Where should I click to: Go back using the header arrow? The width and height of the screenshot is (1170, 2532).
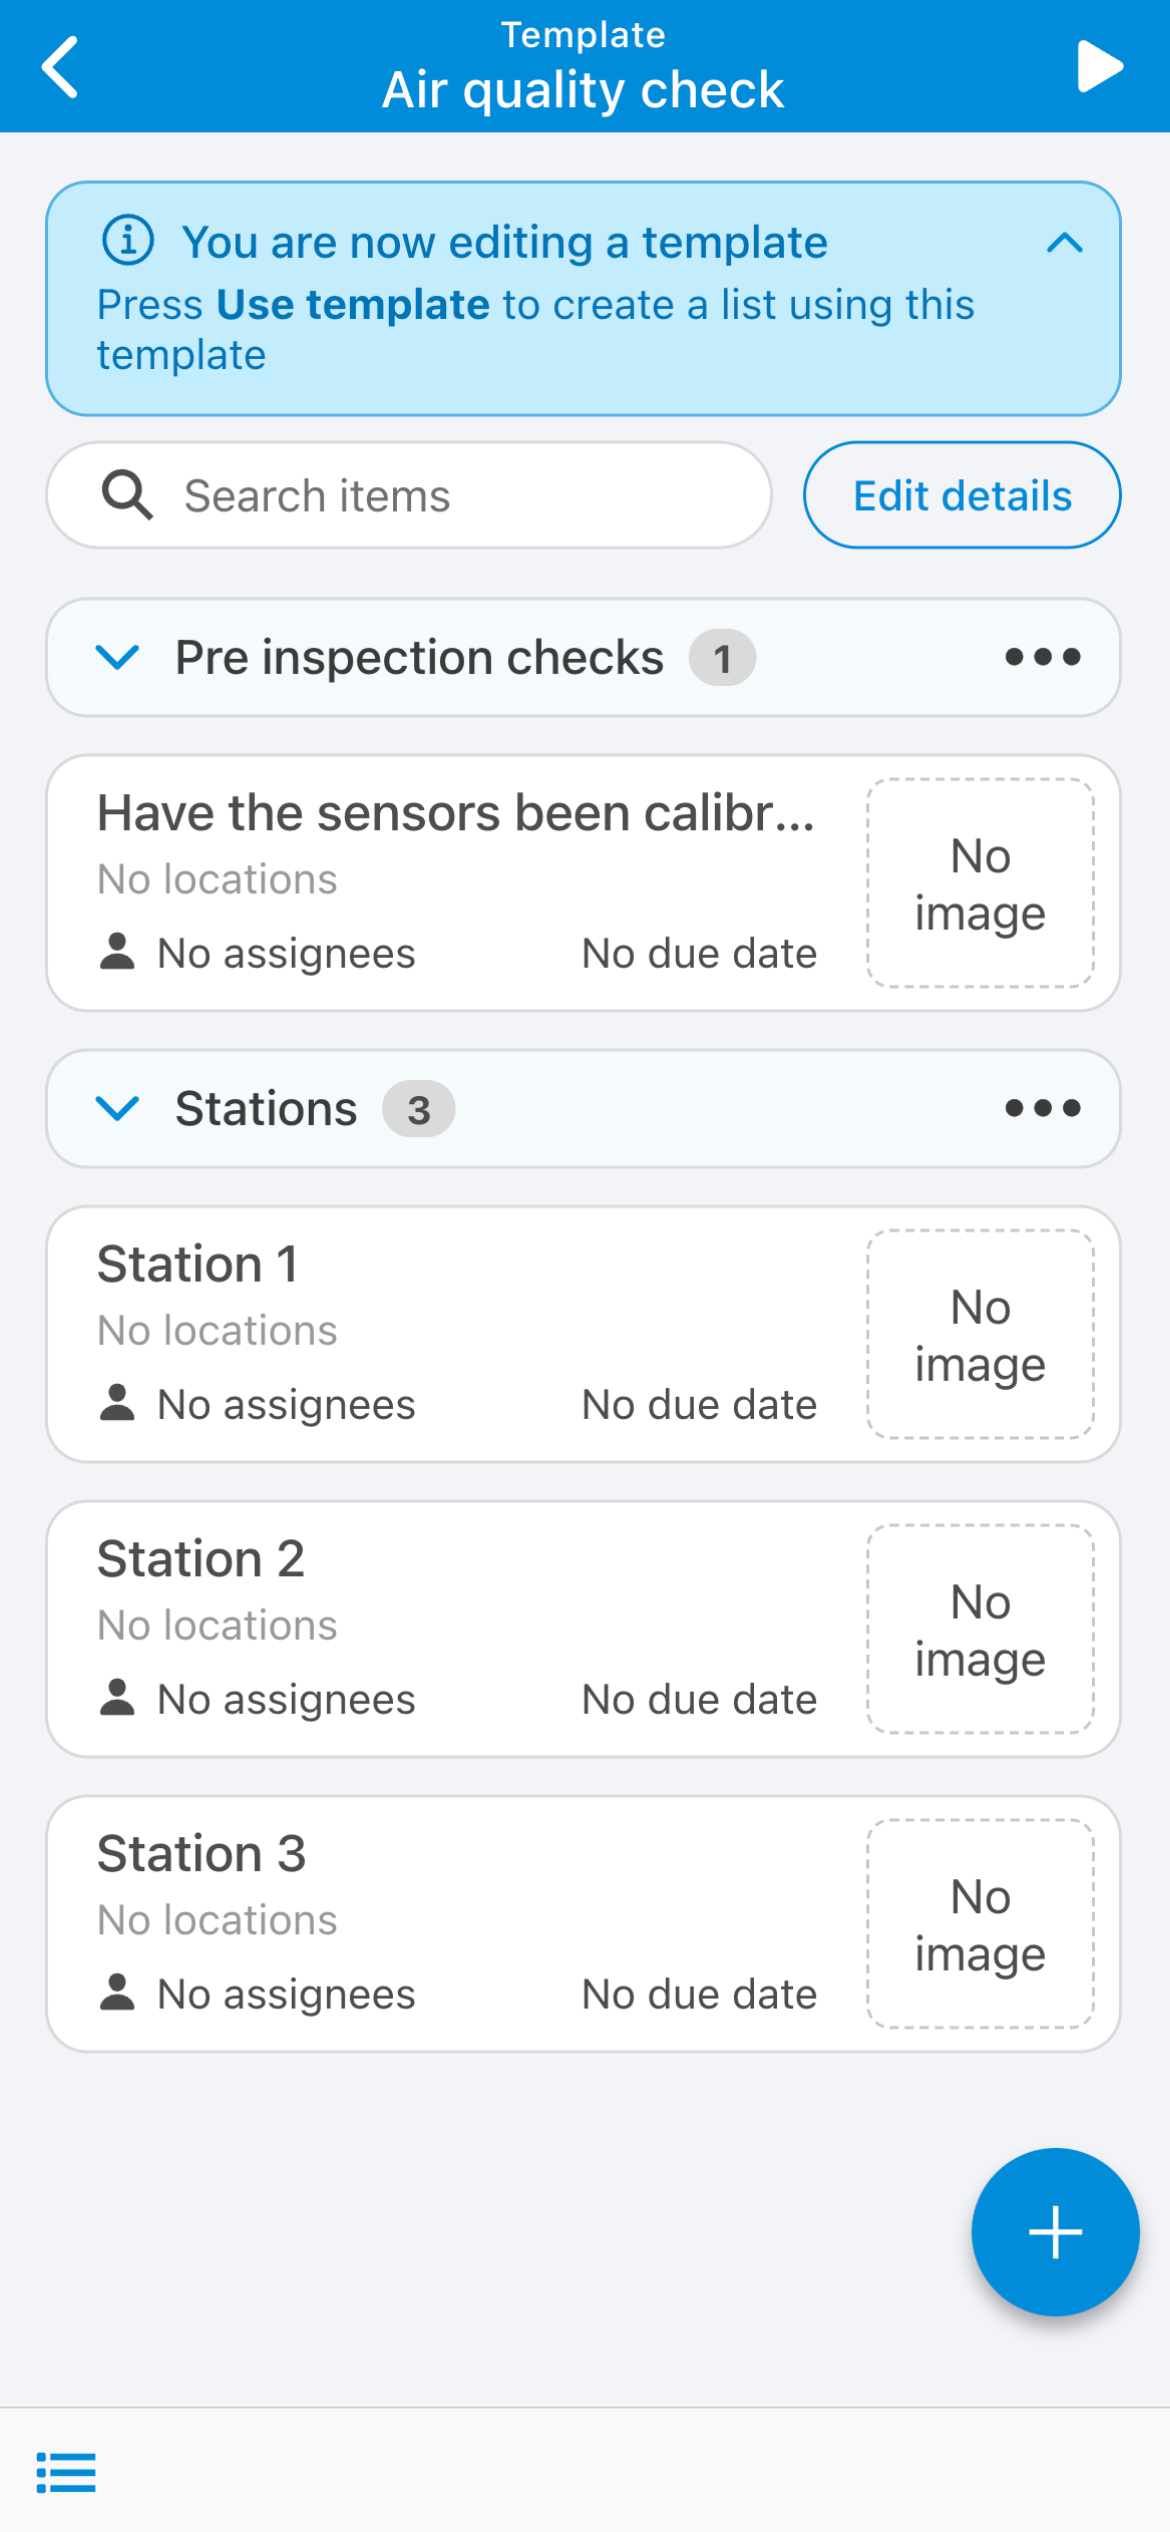coord(60,68)
